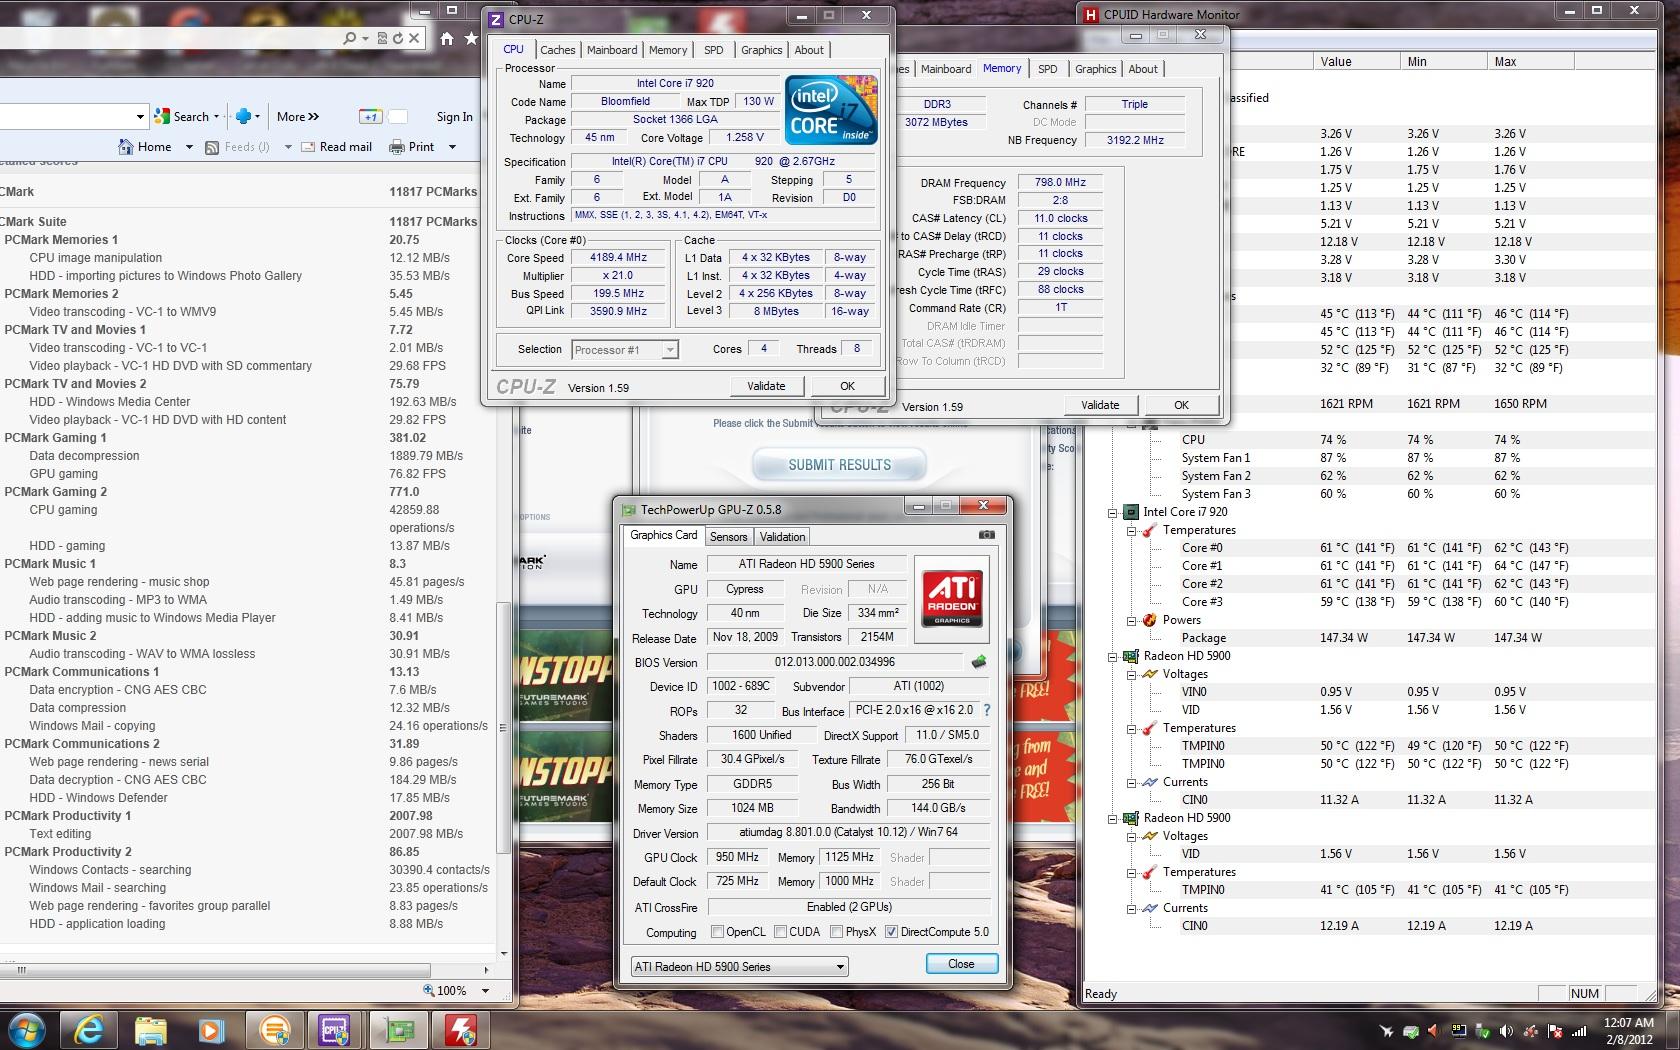Click the More chevron on Google toolbar
1680x1050 pixels.
(x=298, y=117)
